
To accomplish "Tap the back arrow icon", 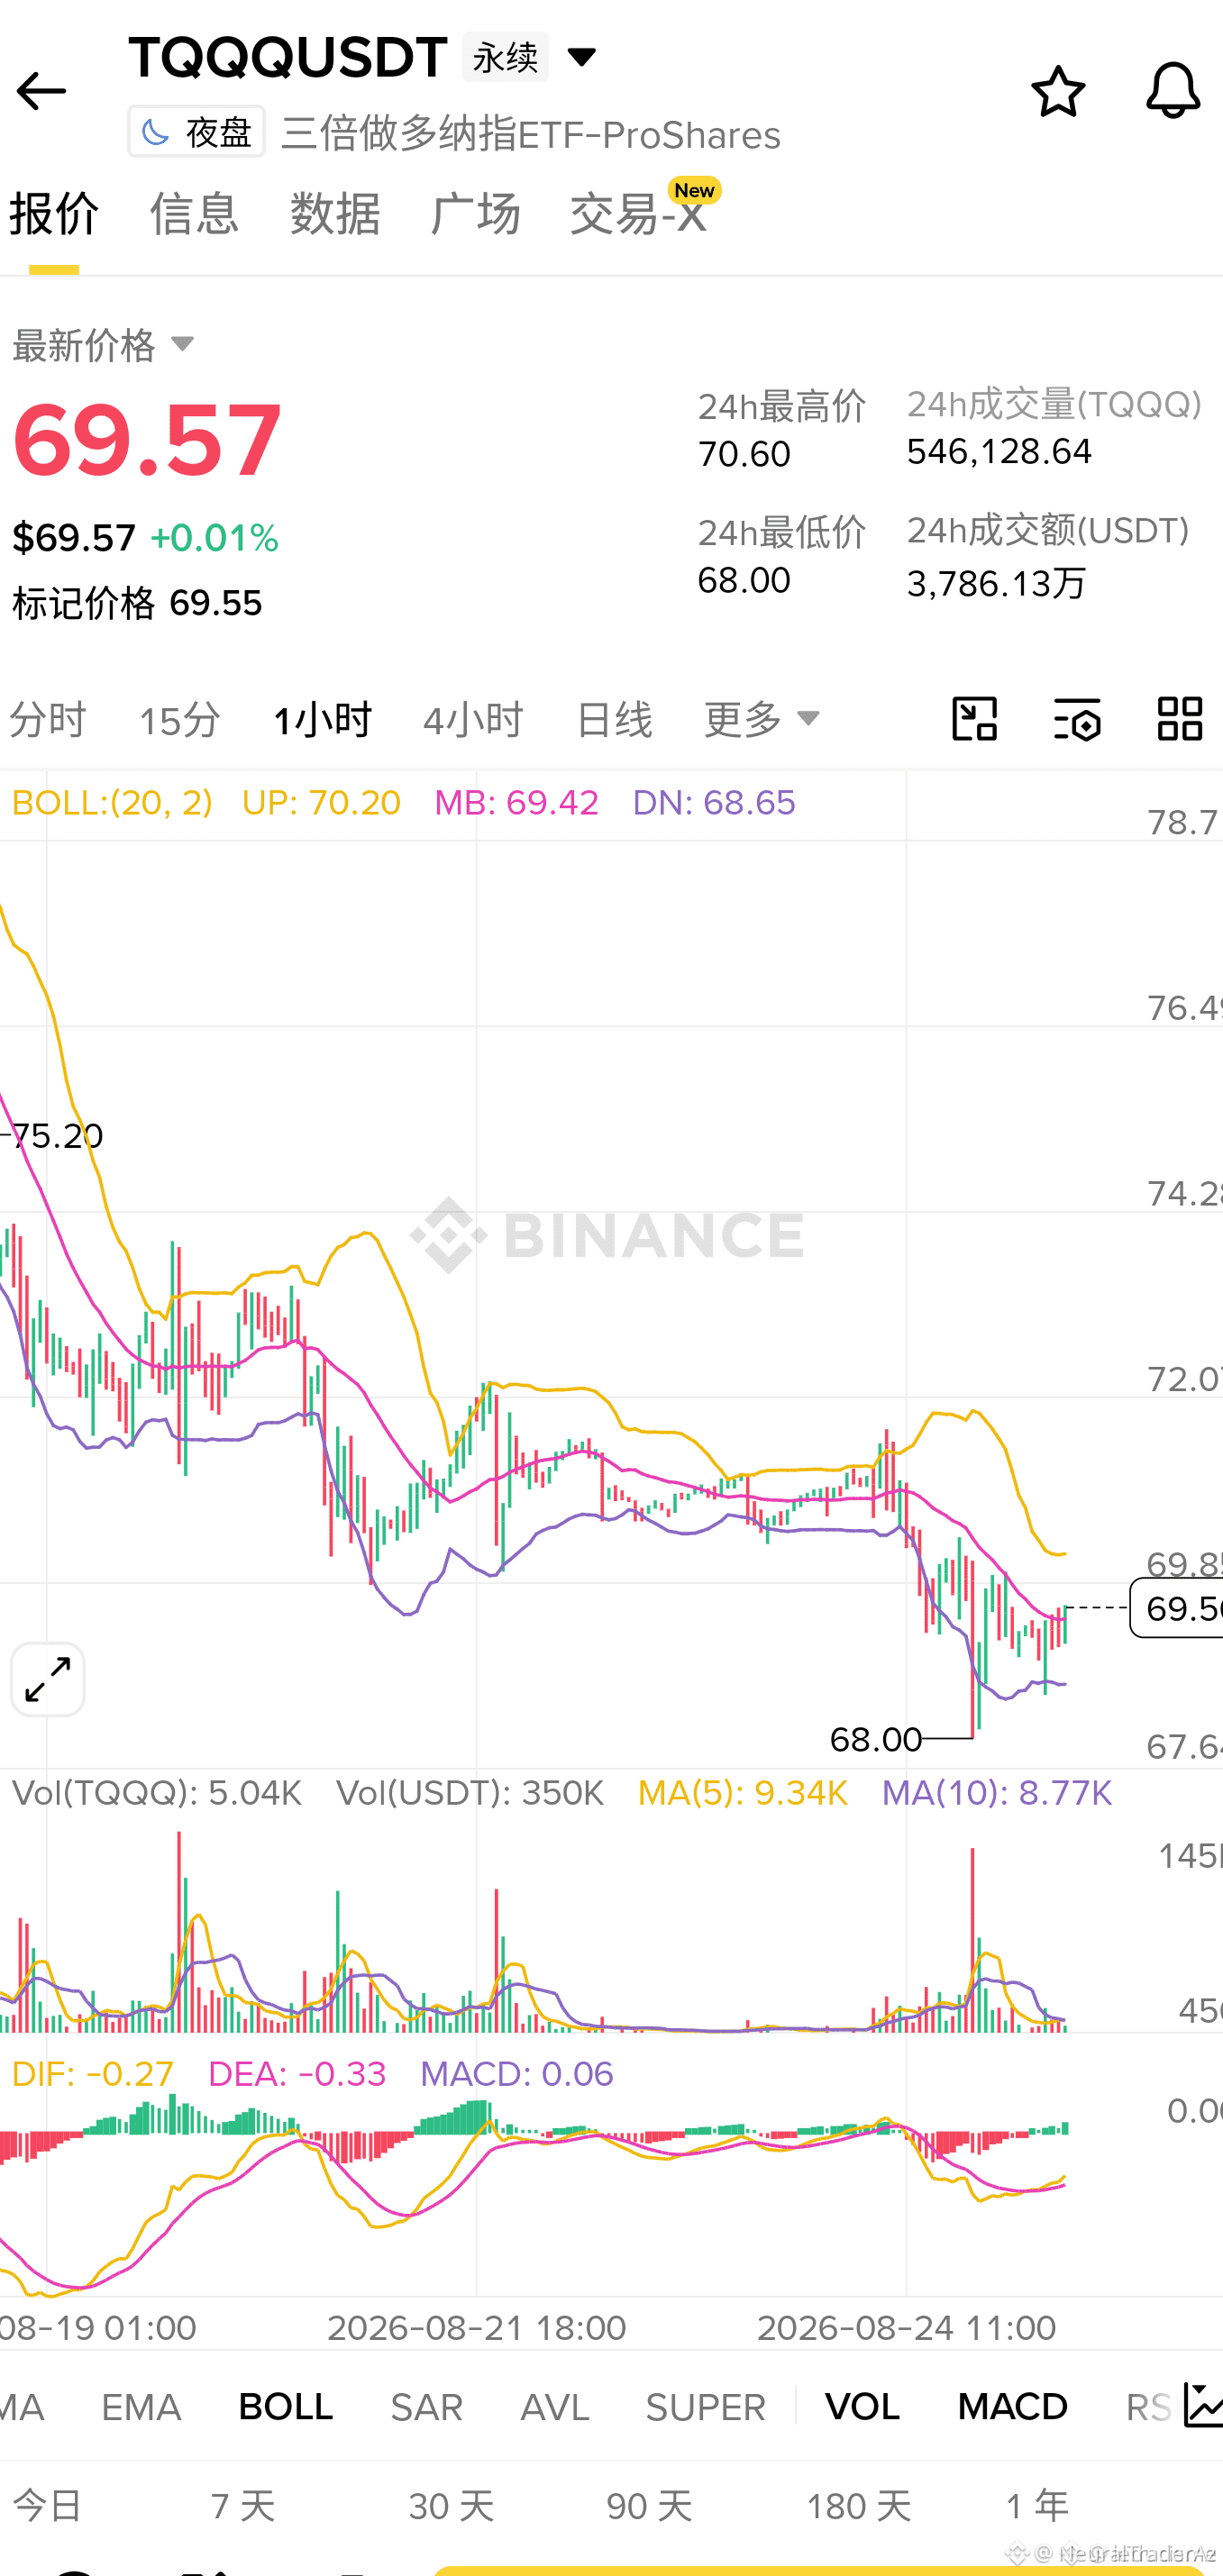I will tap(41, 91).
